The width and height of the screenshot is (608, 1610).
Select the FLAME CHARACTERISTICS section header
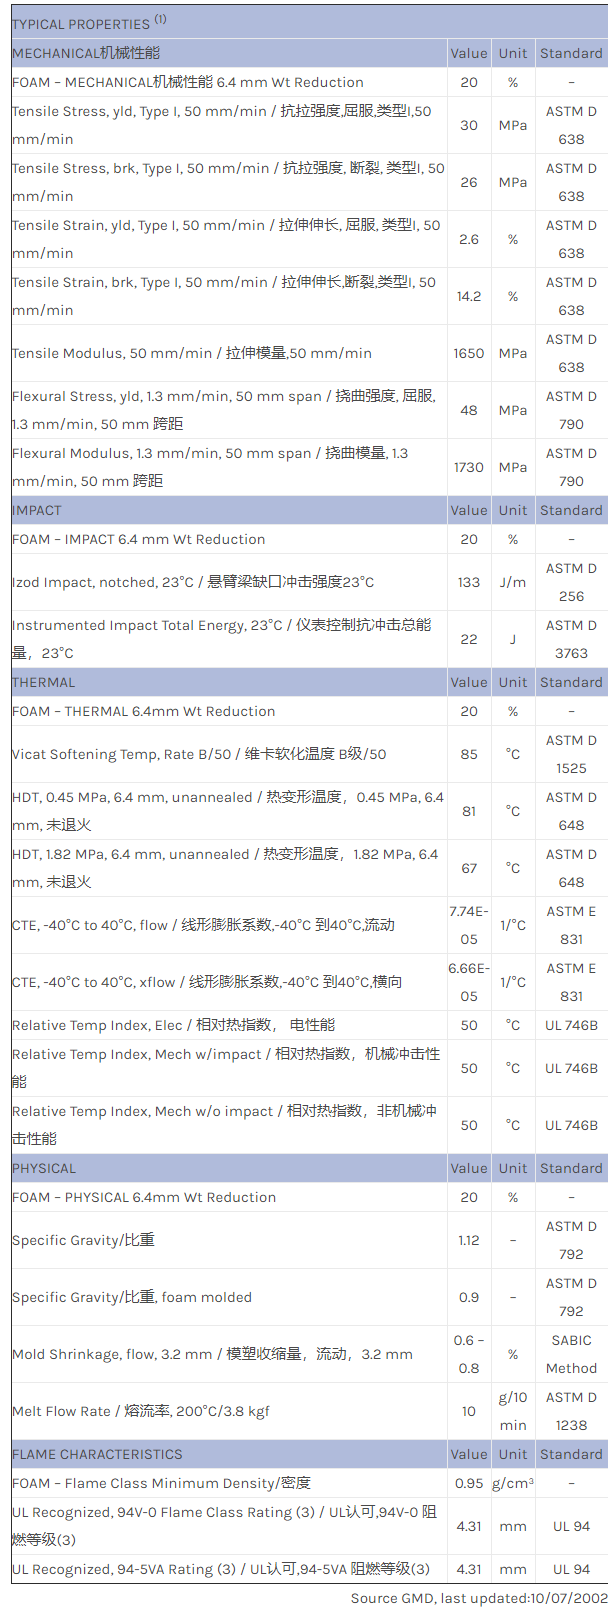(97, 1454)
